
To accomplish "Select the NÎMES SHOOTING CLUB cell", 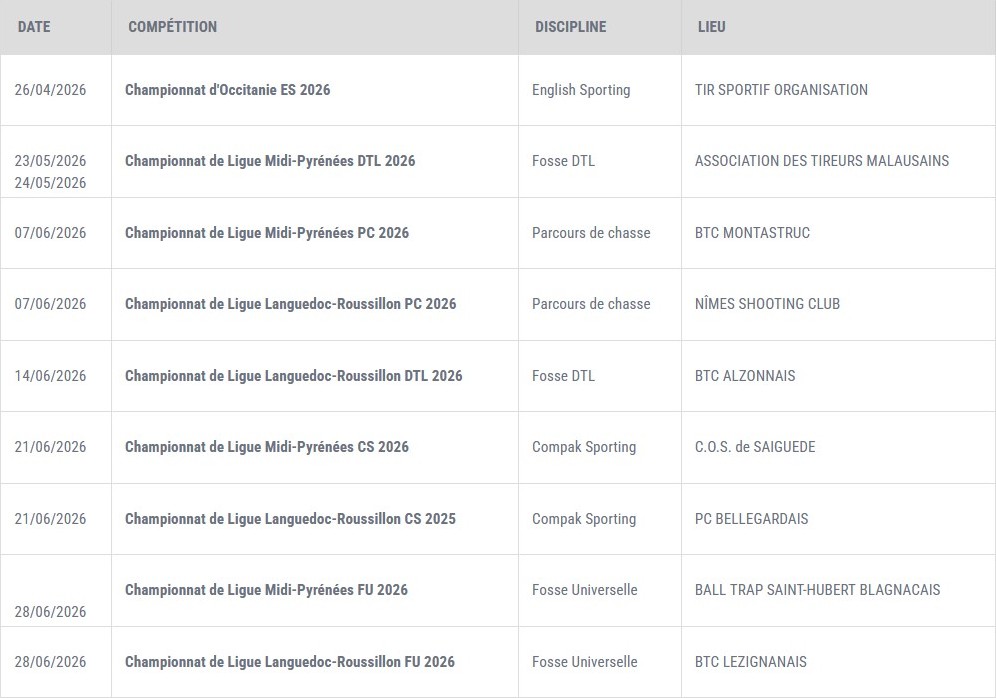I will [767, 304].
